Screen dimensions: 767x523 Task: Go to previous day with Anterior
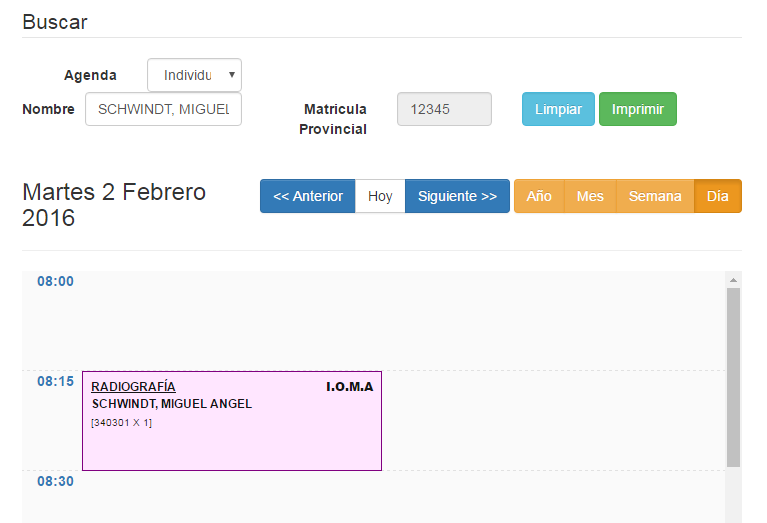(x=308, y=196)
